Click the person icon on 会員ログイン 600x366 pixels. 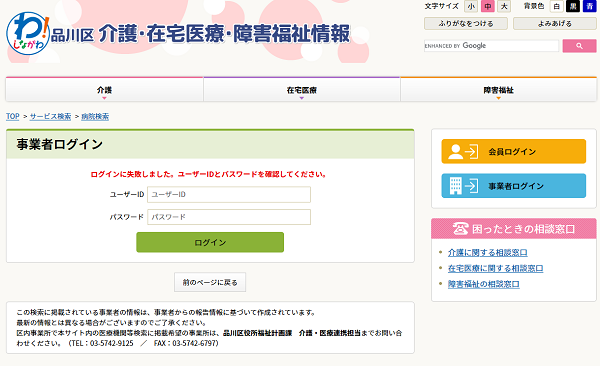[455, 152]
